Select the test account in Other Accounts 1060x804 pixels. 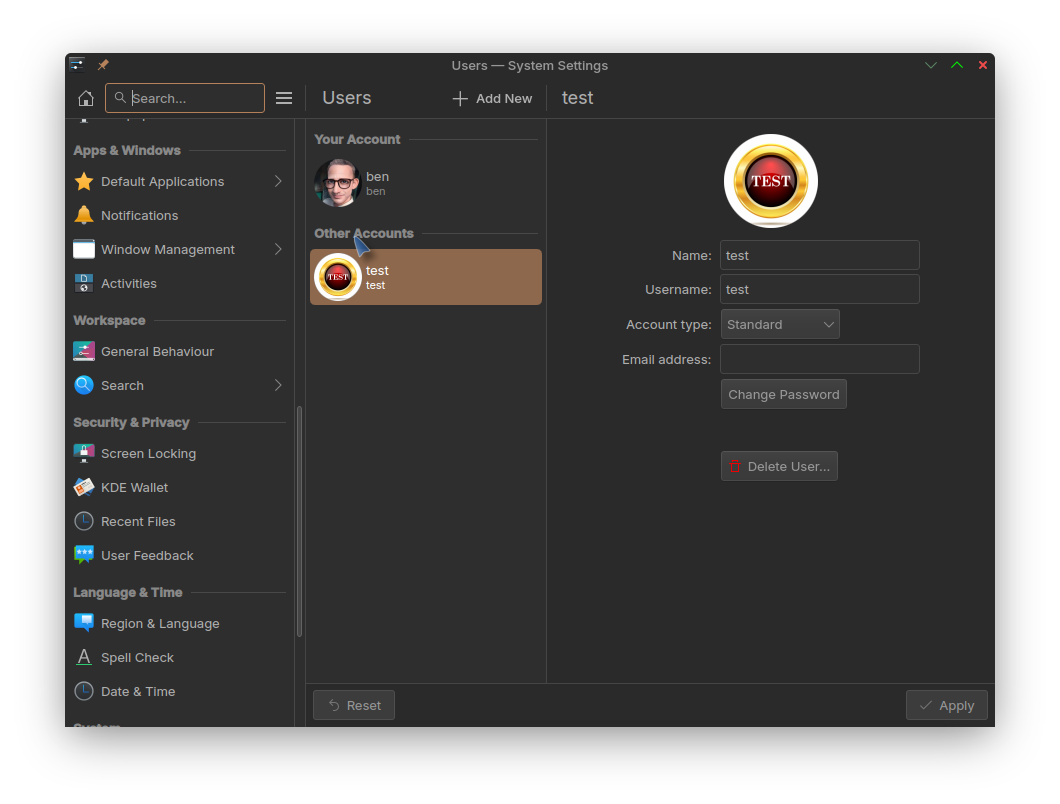[426, 277]
